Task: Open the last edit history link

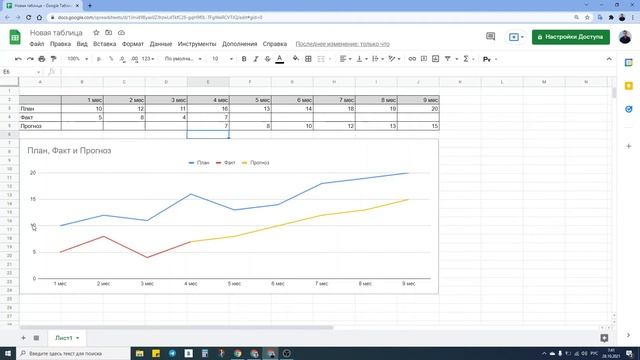Action: click(x=342, y=44)
